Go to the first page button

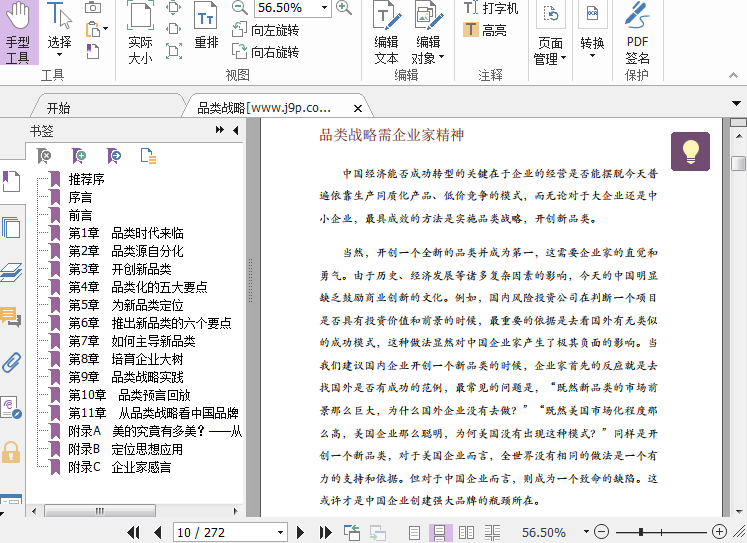coord(133,532)
